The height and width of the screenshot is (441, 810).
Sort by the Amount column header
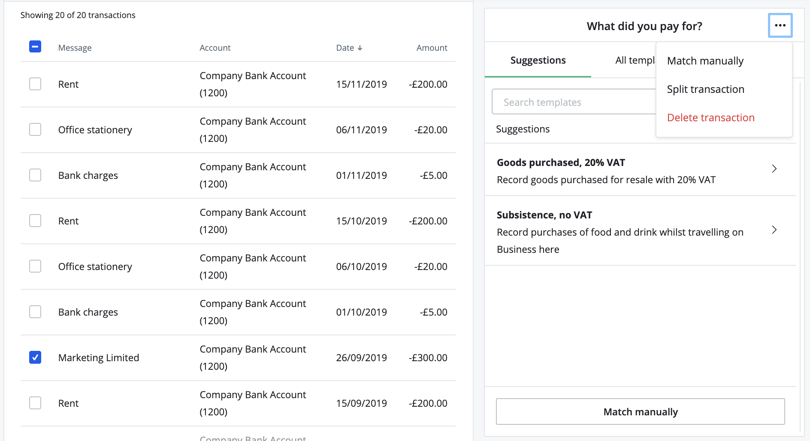tap(431, 48)
